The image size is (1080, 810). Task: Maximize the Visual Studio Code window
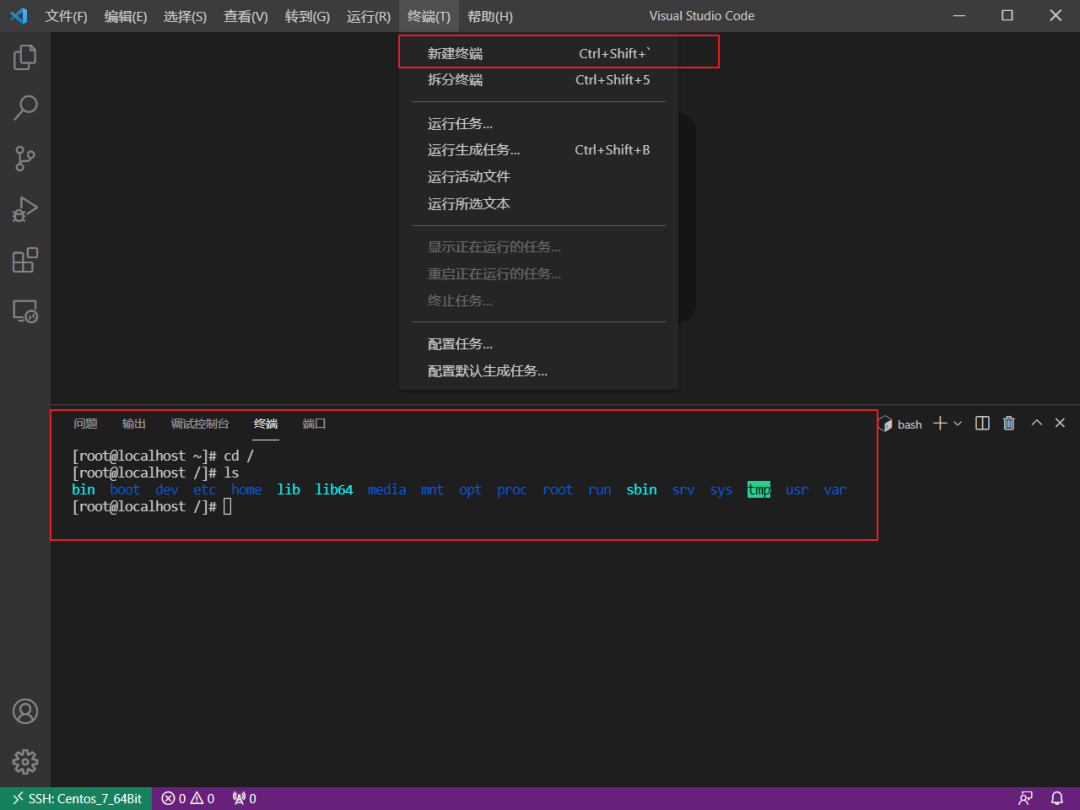1007,15
